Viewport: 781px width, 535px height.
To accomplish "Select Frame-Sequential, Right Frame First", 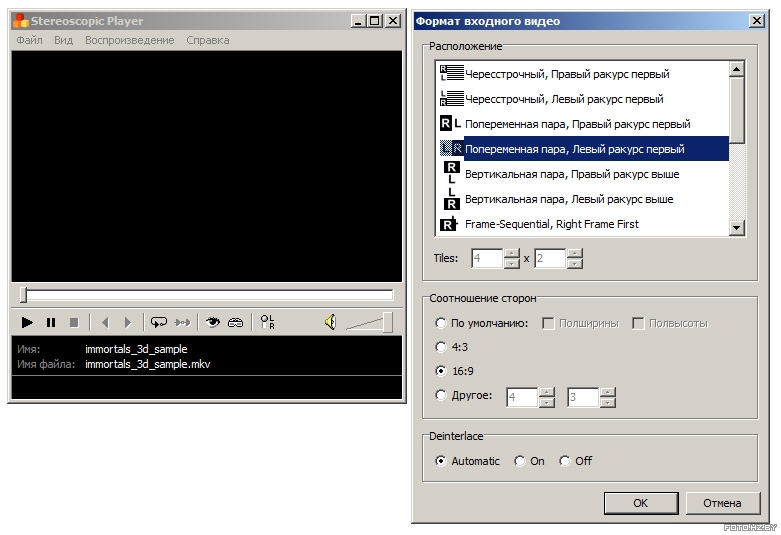I will coord(582,224).
